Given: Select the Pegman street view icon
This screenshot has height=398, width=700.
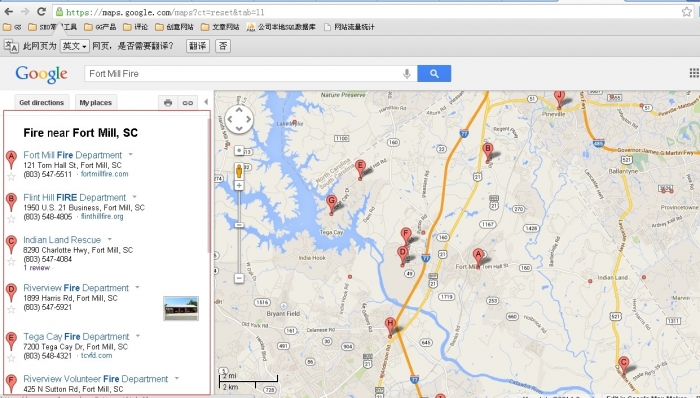Looking at the screenshot, I should point(239,171).
